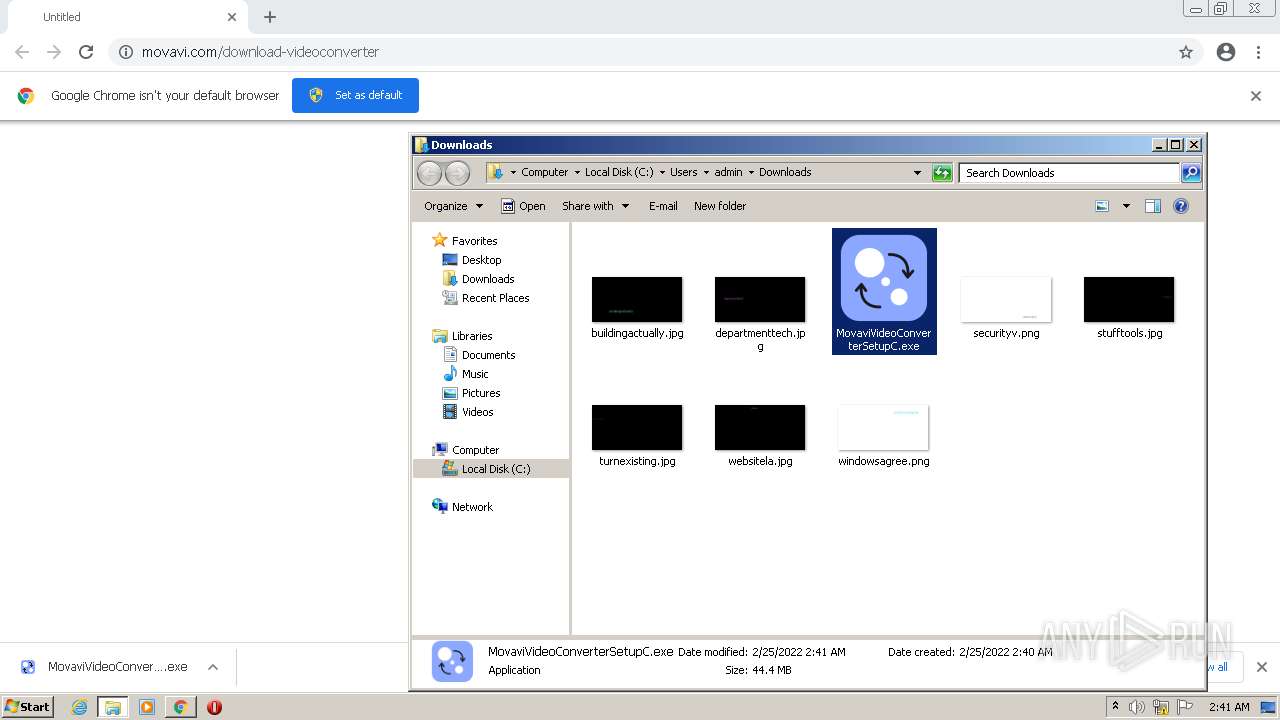Launch Internet Explorer from taskbar
This screenshot has width=1280, height=720.
[79, 707]
